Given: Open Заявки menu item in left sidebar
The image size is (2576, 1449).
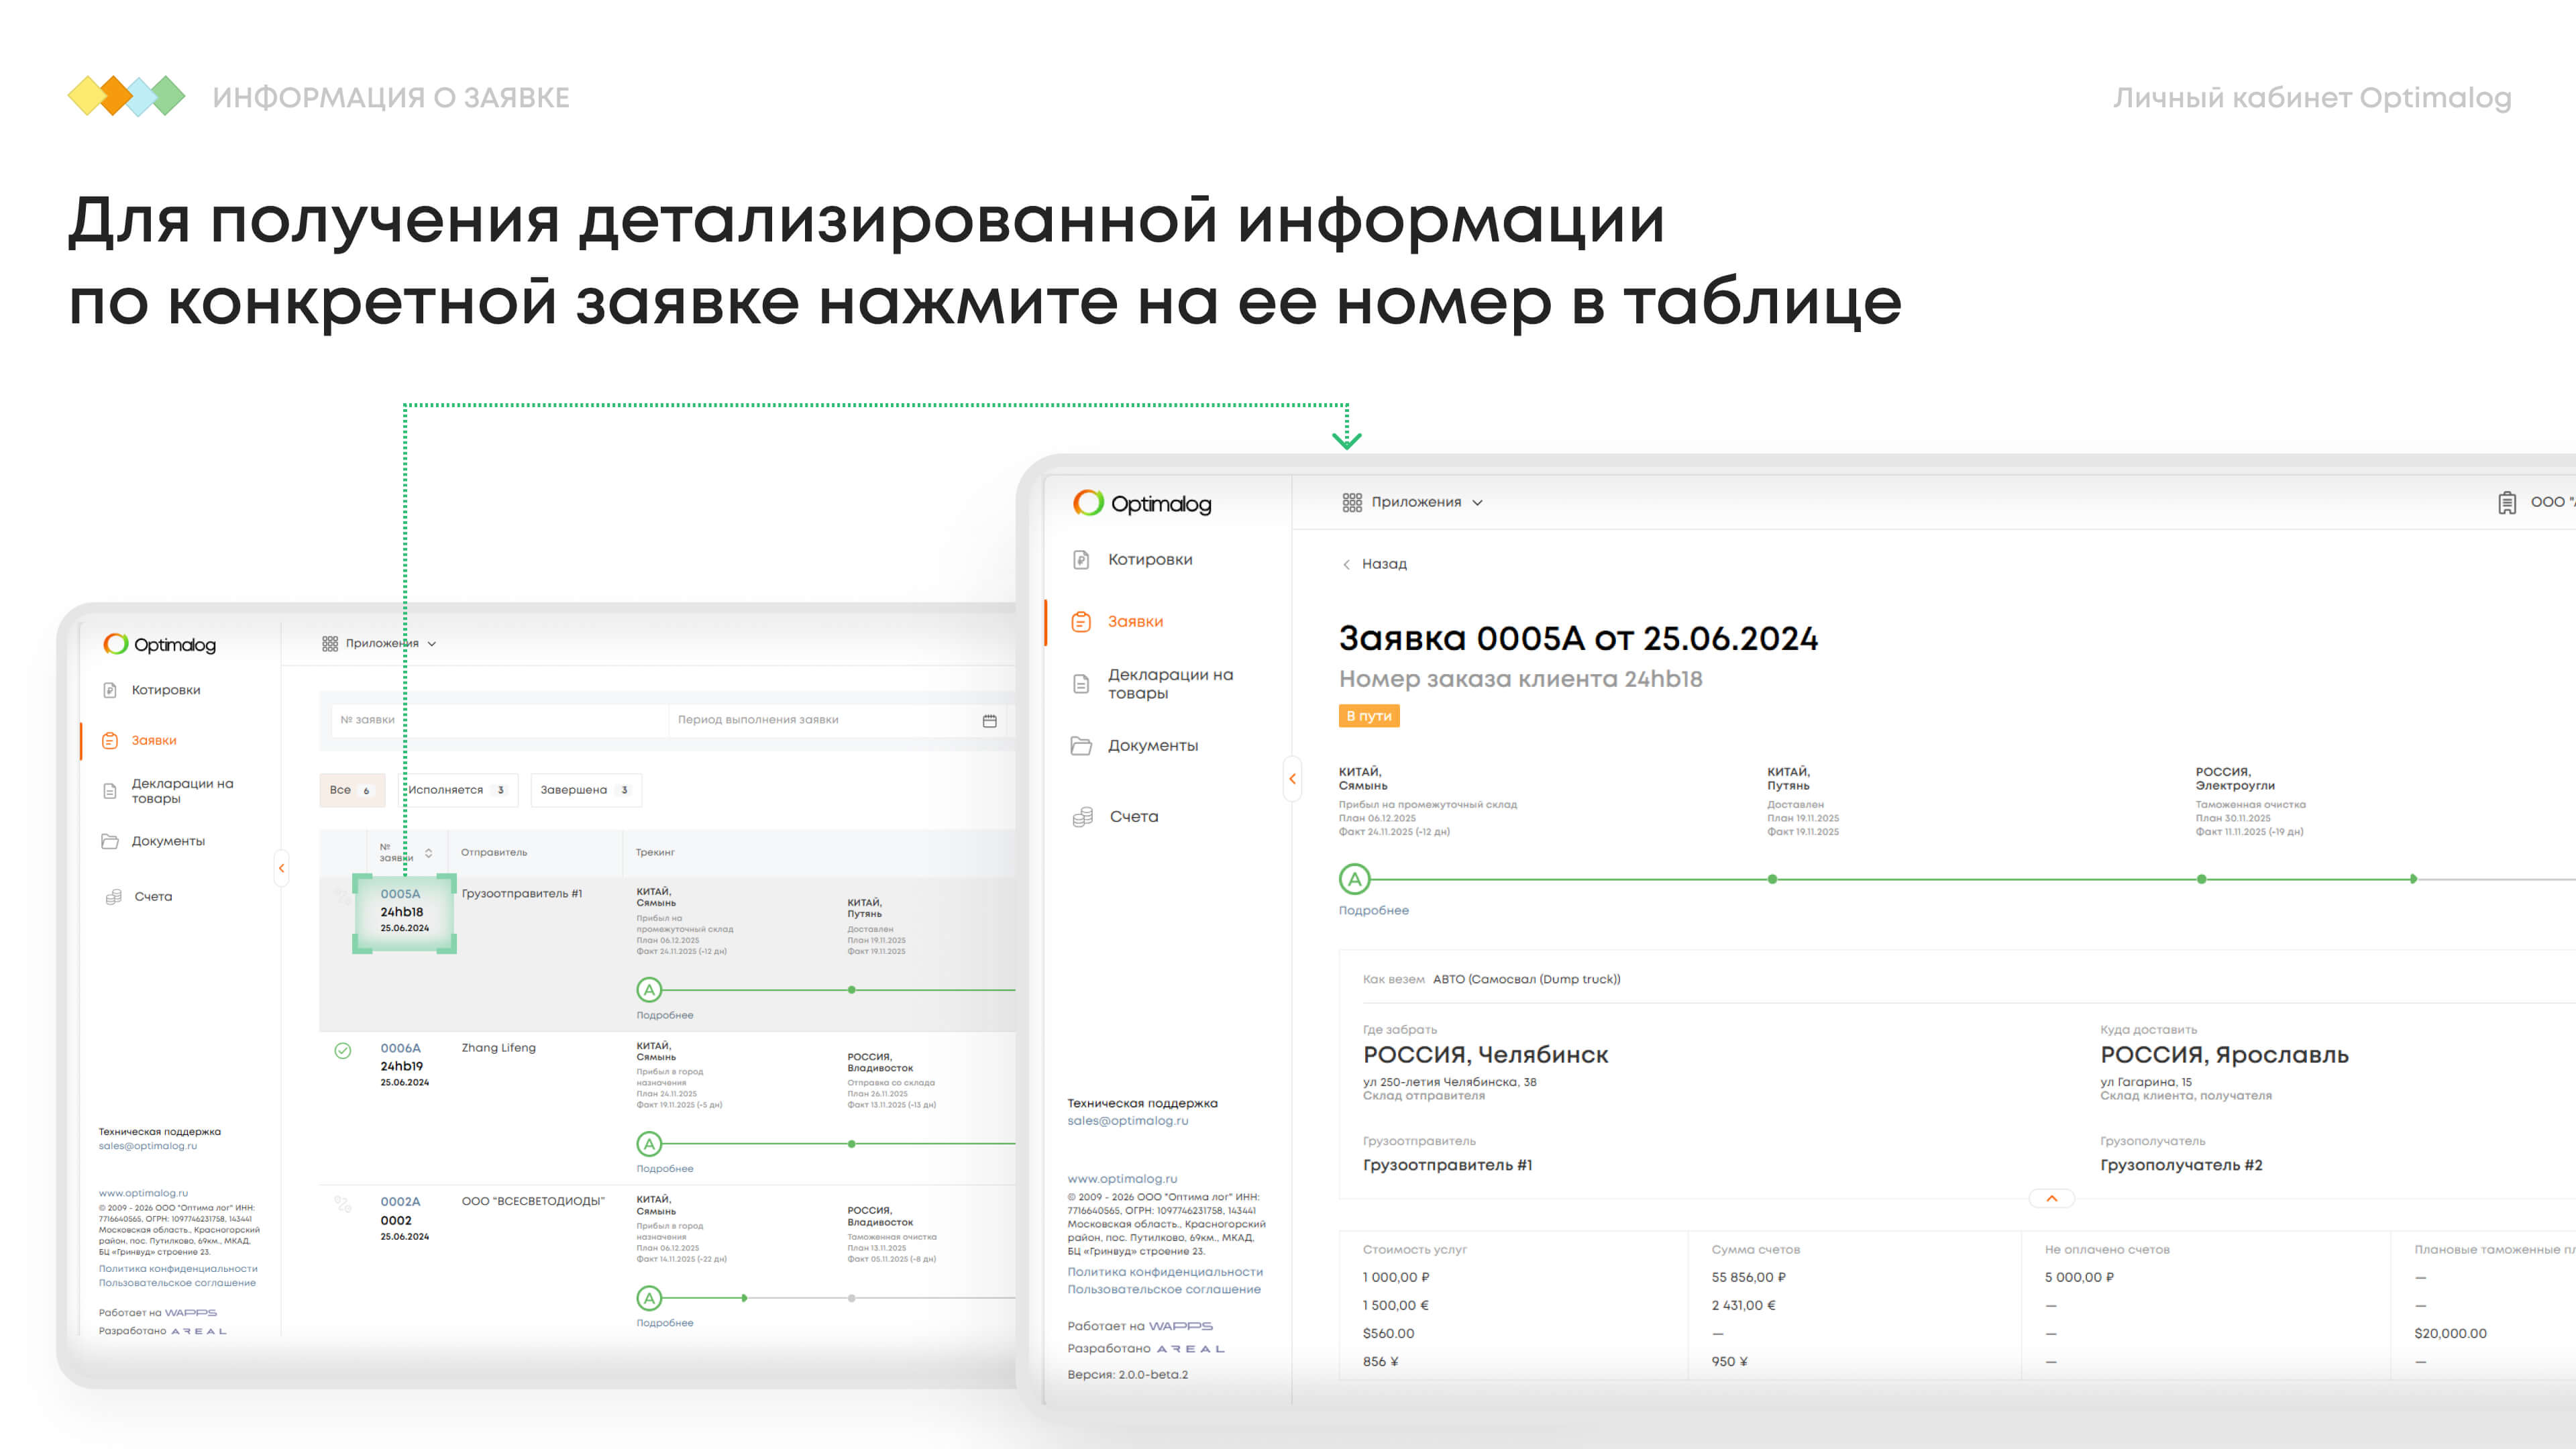Looking at the screenshot, I should point(154,741).
